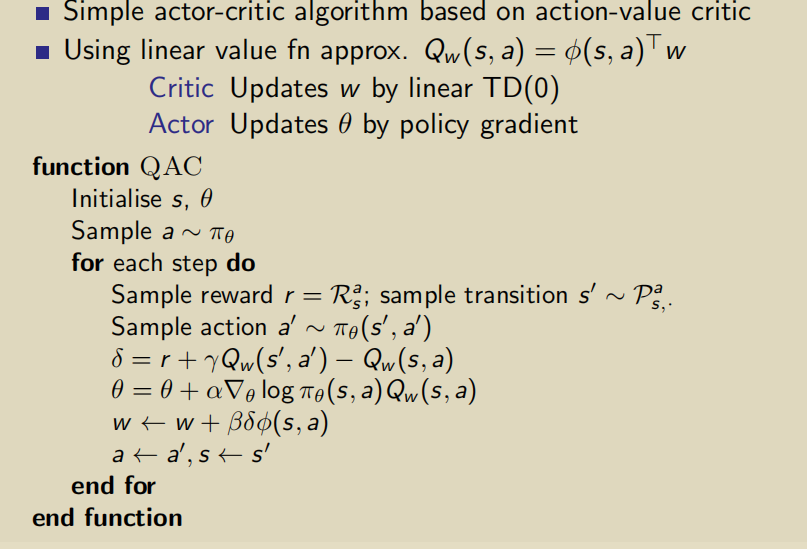Click the square bullet before "Using linear value"

tap(41, 52)
